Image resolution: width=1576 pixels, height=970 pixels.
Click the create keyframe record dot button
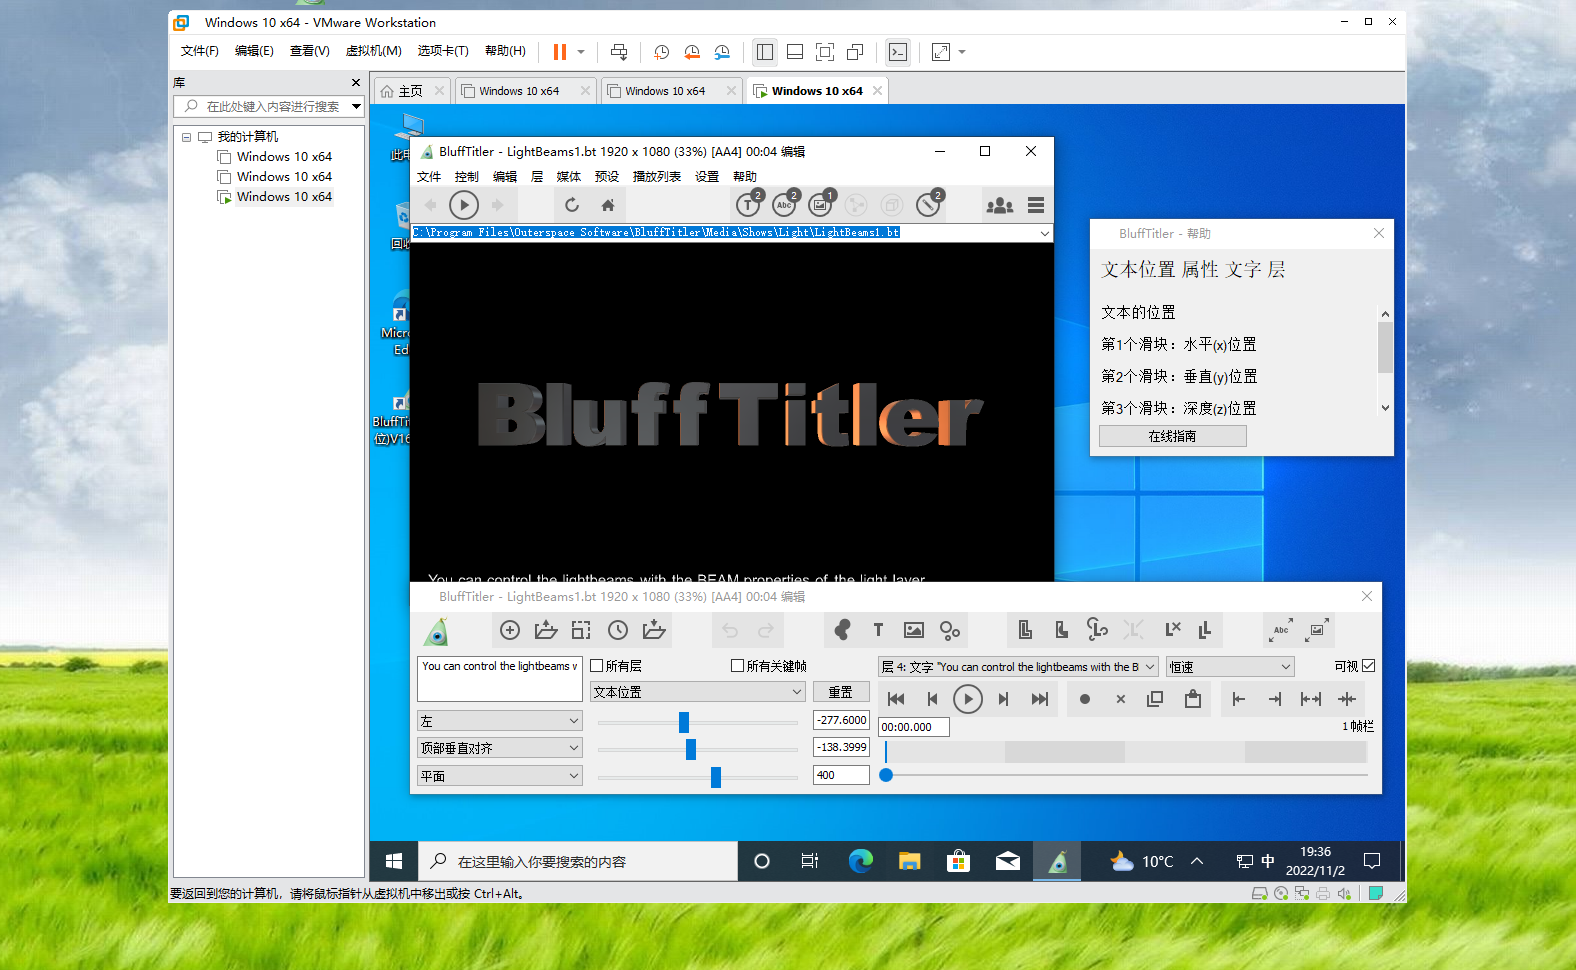1085,699
